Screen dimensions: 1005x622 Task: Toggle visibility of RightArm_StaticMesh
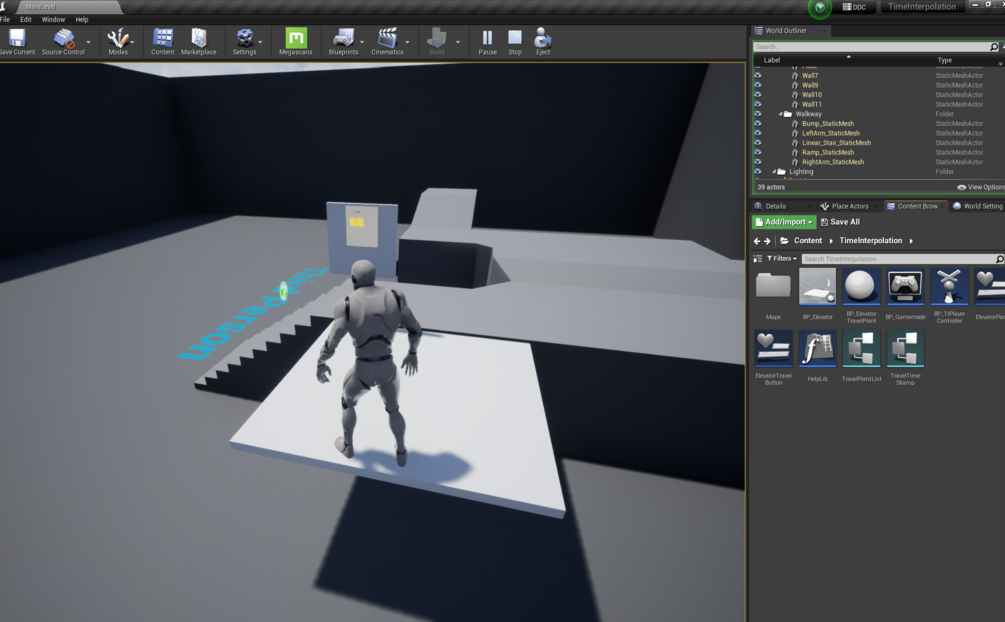click(x=758, y=162)
